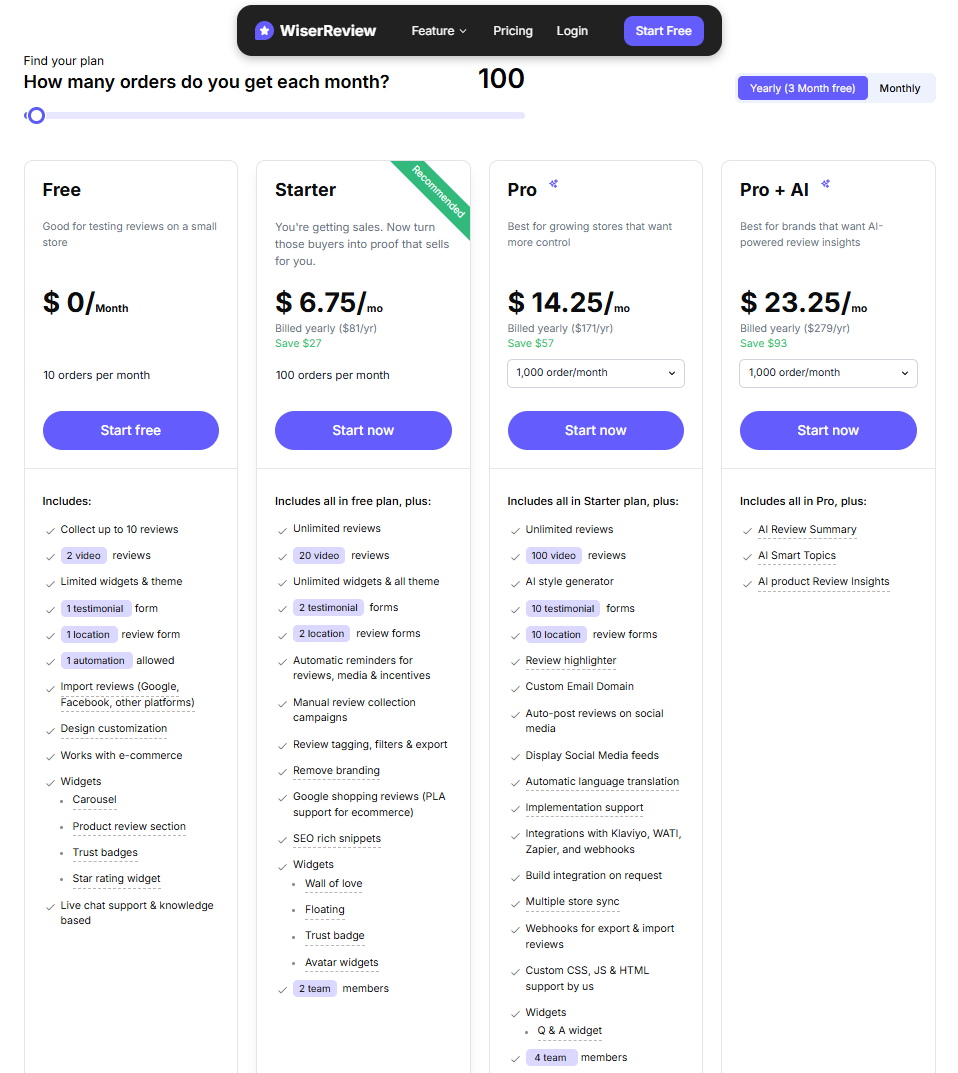Viewport: 958px width, 1073px height.
Task: Click the checkmark next to Collect up to 10 reviews
Action: [x=49, y=528]
